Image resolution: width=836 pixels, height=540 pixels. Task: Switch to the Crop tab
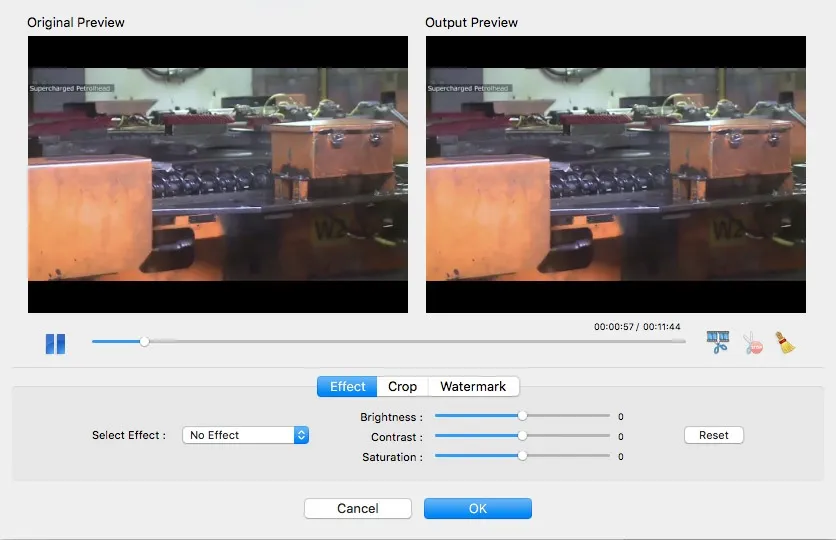402,387
